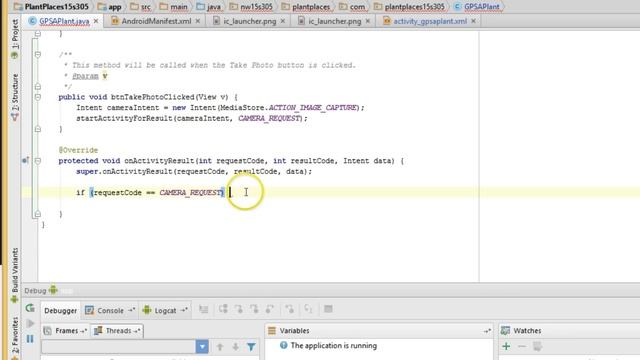Add a new watch with plus icon
This screenshot has height=360, width=640.
coord(506,347)
